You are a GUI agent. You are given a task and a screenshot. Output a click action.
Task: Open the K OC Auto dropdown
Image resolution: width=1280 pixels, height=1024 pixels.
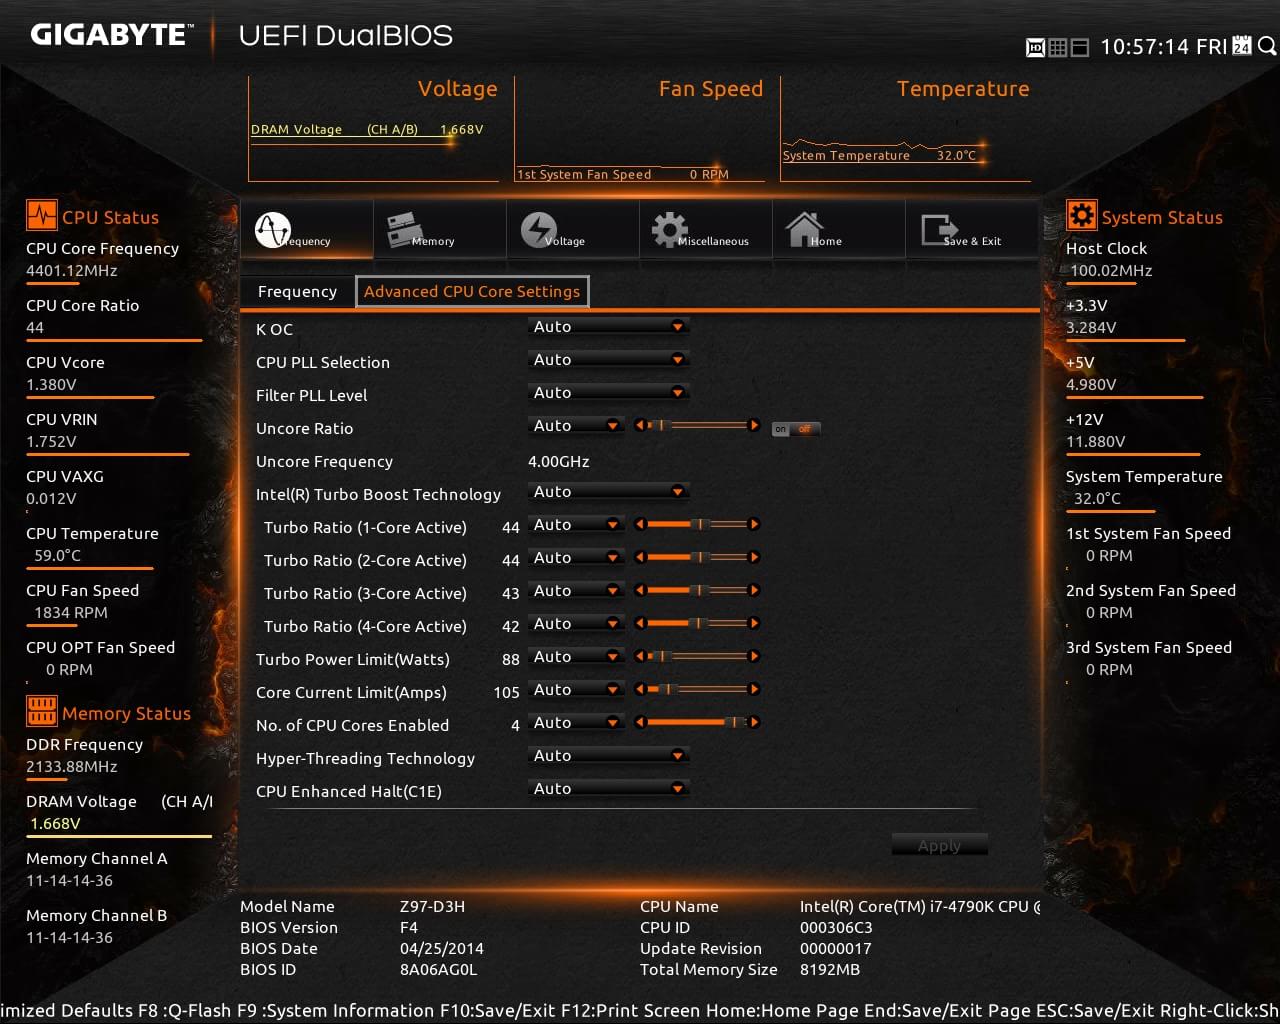click(x=609, y=327)
